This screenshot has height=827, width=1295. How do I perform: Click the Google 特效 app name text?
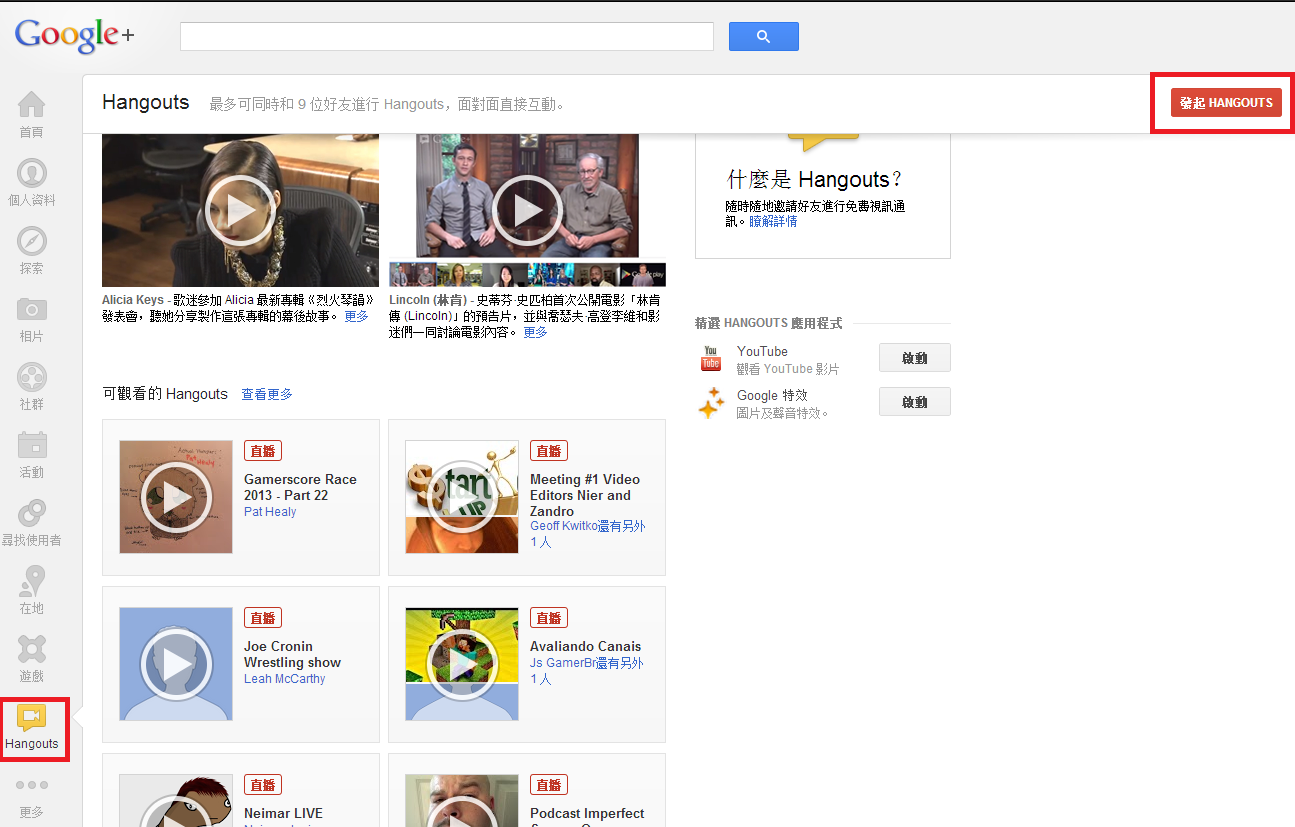click(x=772, y=395)
